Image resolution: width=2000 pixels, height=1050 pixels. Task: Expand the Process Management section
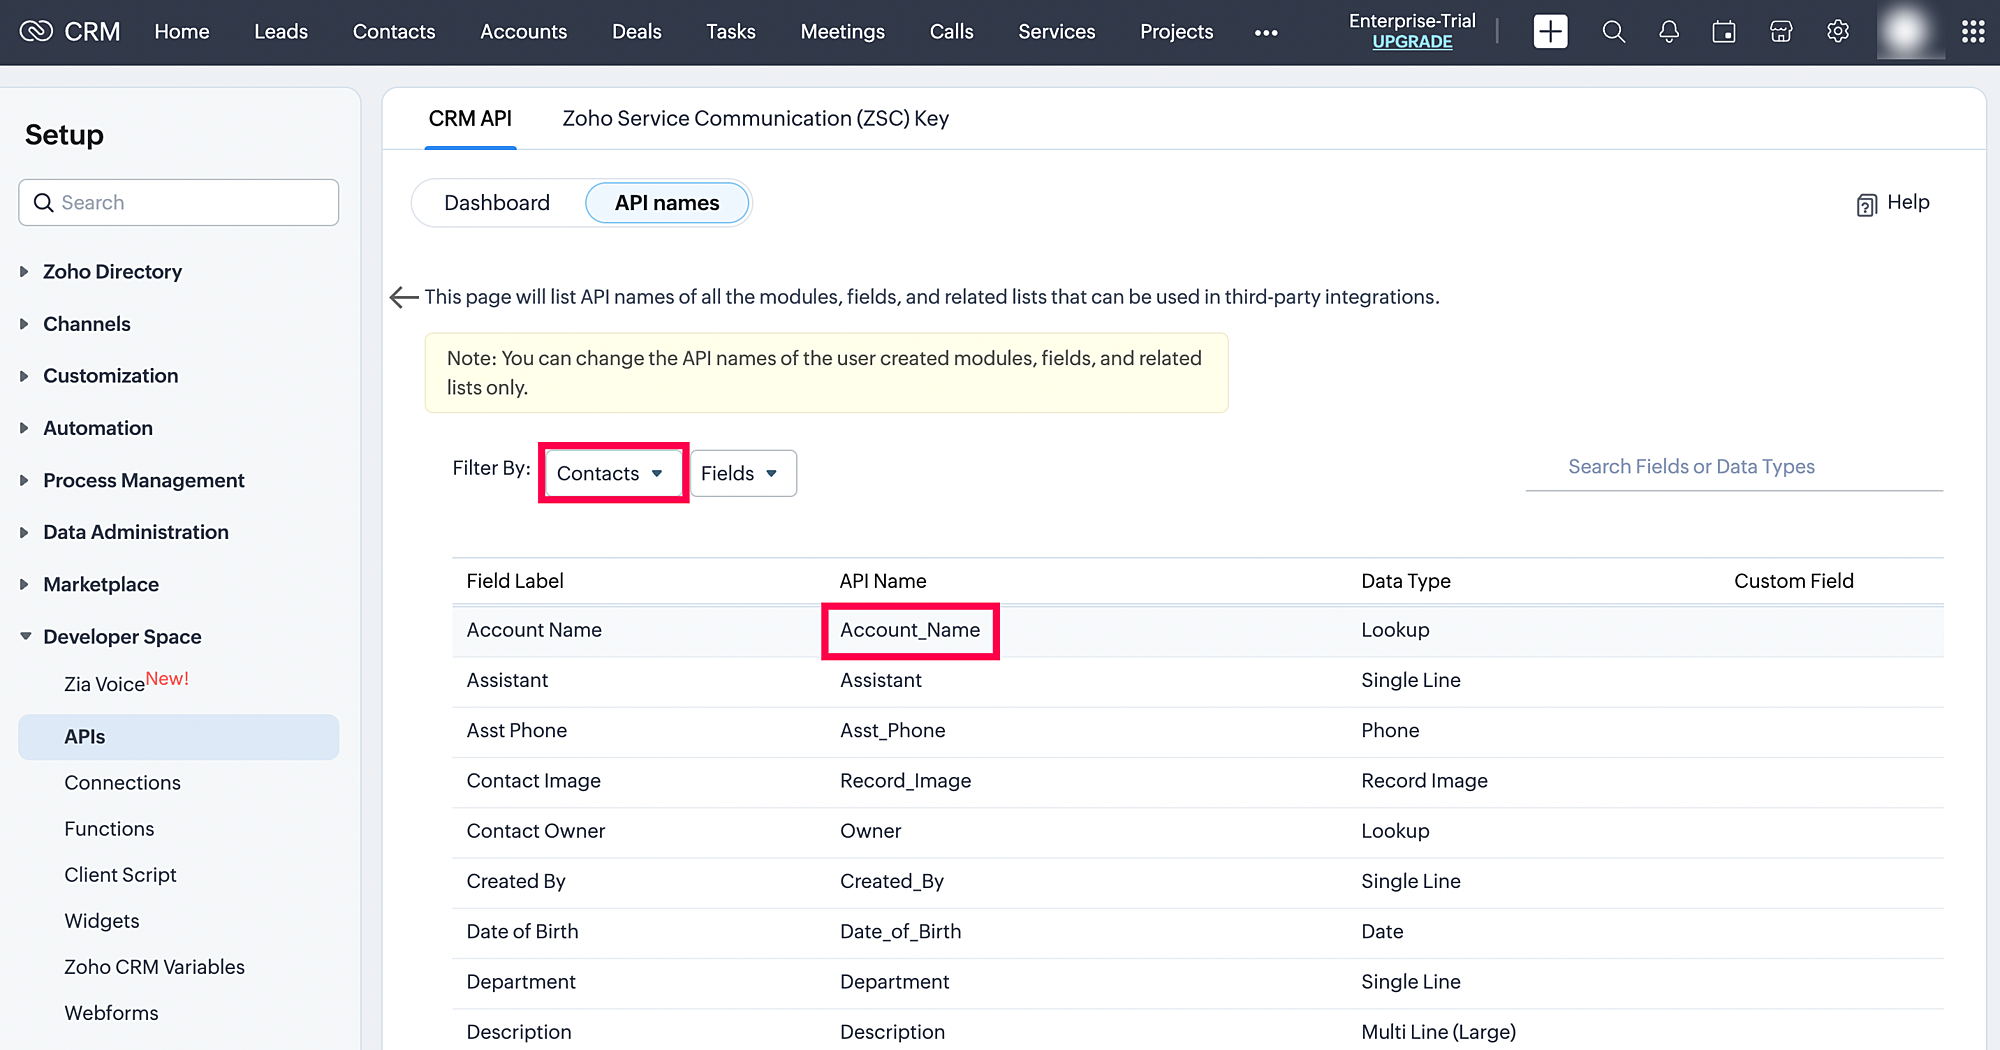pyautogui.click(x=144, y=481)
